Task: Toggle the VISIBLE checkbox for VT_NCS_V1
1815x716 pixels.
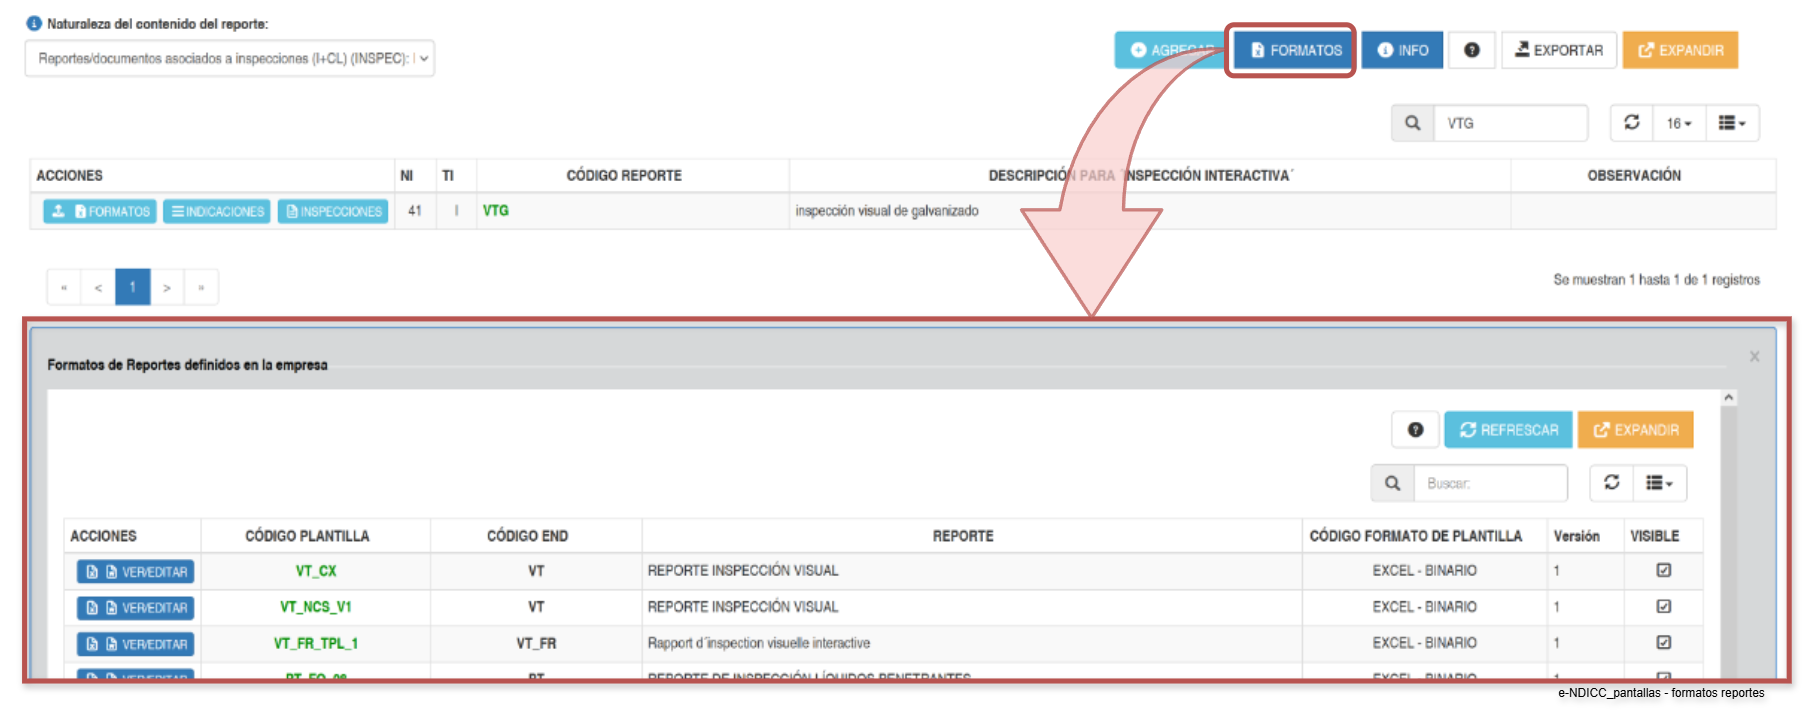Action: click(1664, 606)
